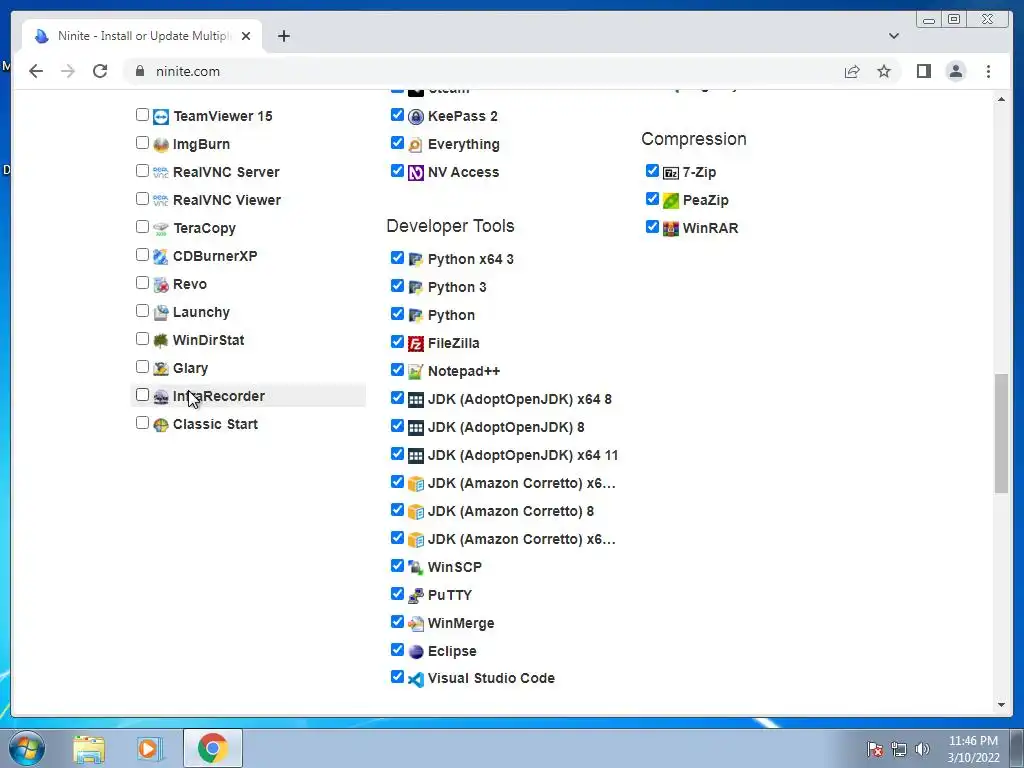This screenshot has height=768, width=1024.
Task: Click the WinDirStat tree icon
Action: tap(161, 341)
